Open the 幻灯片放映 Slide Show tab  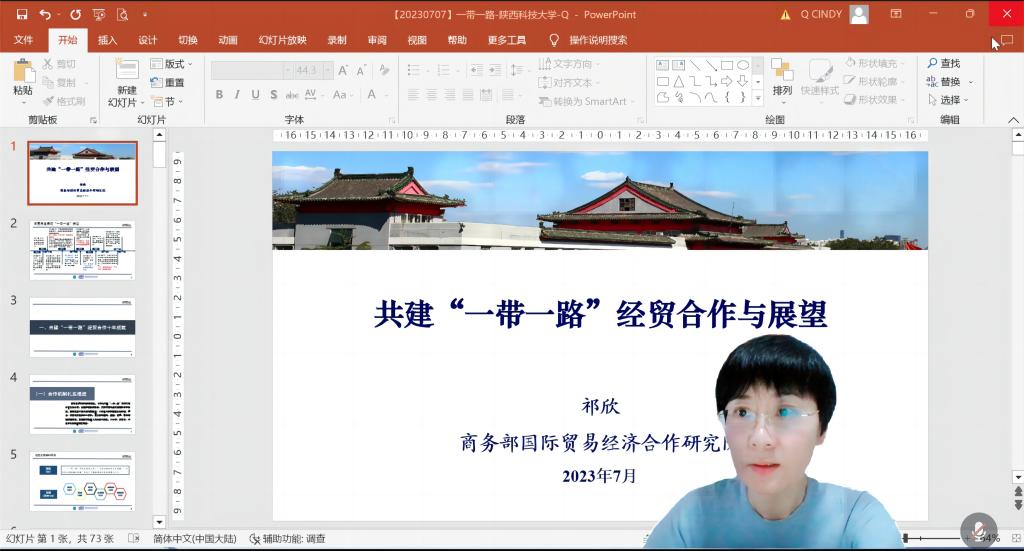(282, 40)
